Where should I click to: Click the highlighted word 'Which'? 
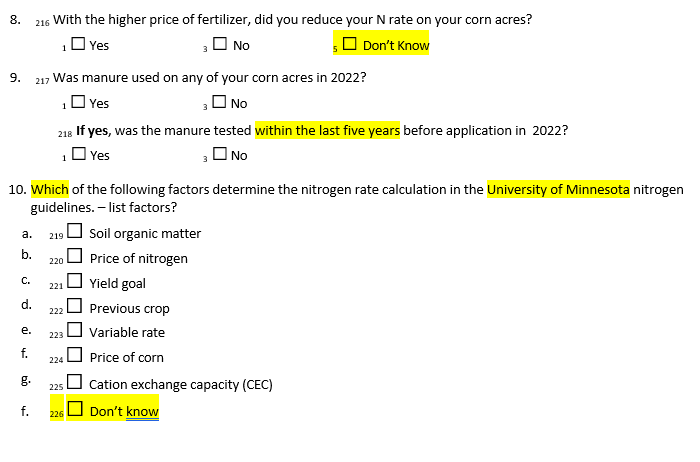(x=49, y=190)
